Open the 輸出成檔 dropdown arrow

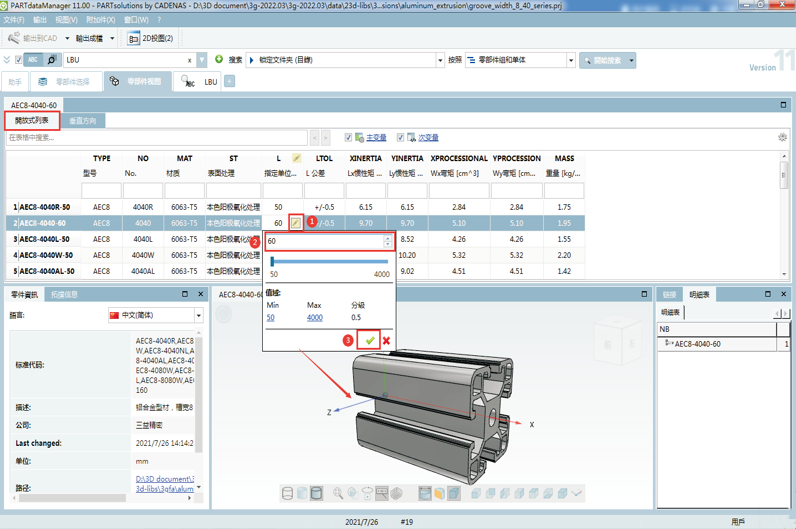point(112,39)
